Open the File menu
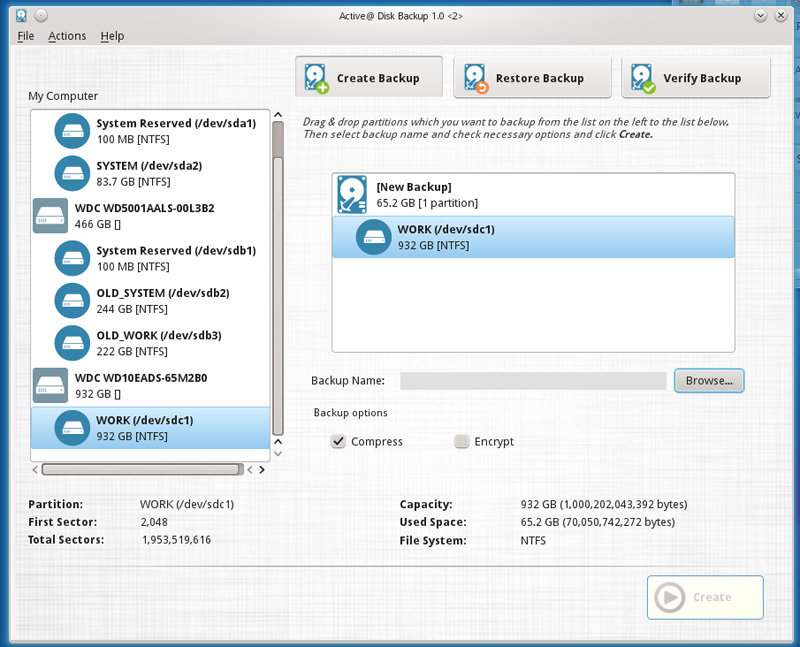 tap(26, 36)
